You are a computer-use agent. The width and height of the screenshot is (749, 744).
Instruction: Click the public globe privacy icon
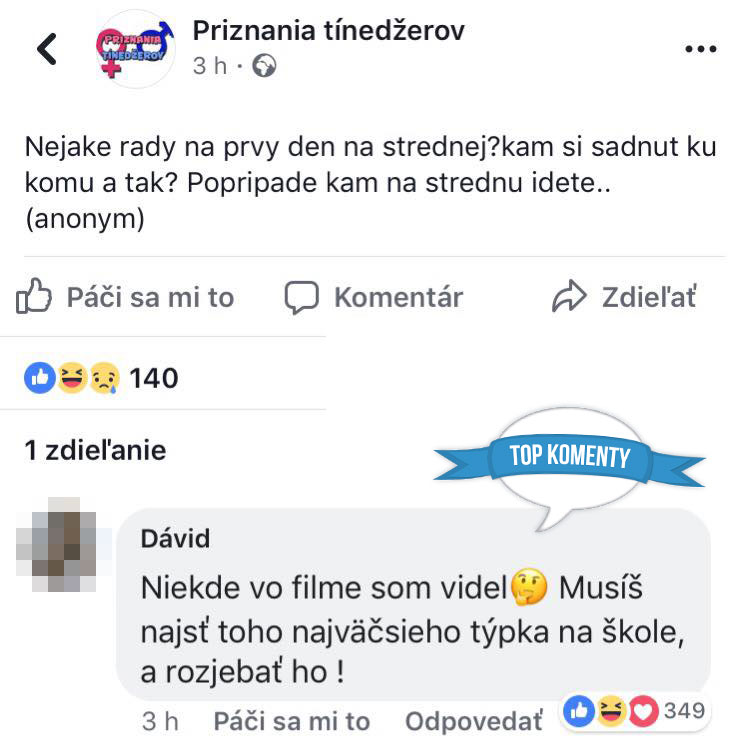pyautogui.click(x=264, y=66)
